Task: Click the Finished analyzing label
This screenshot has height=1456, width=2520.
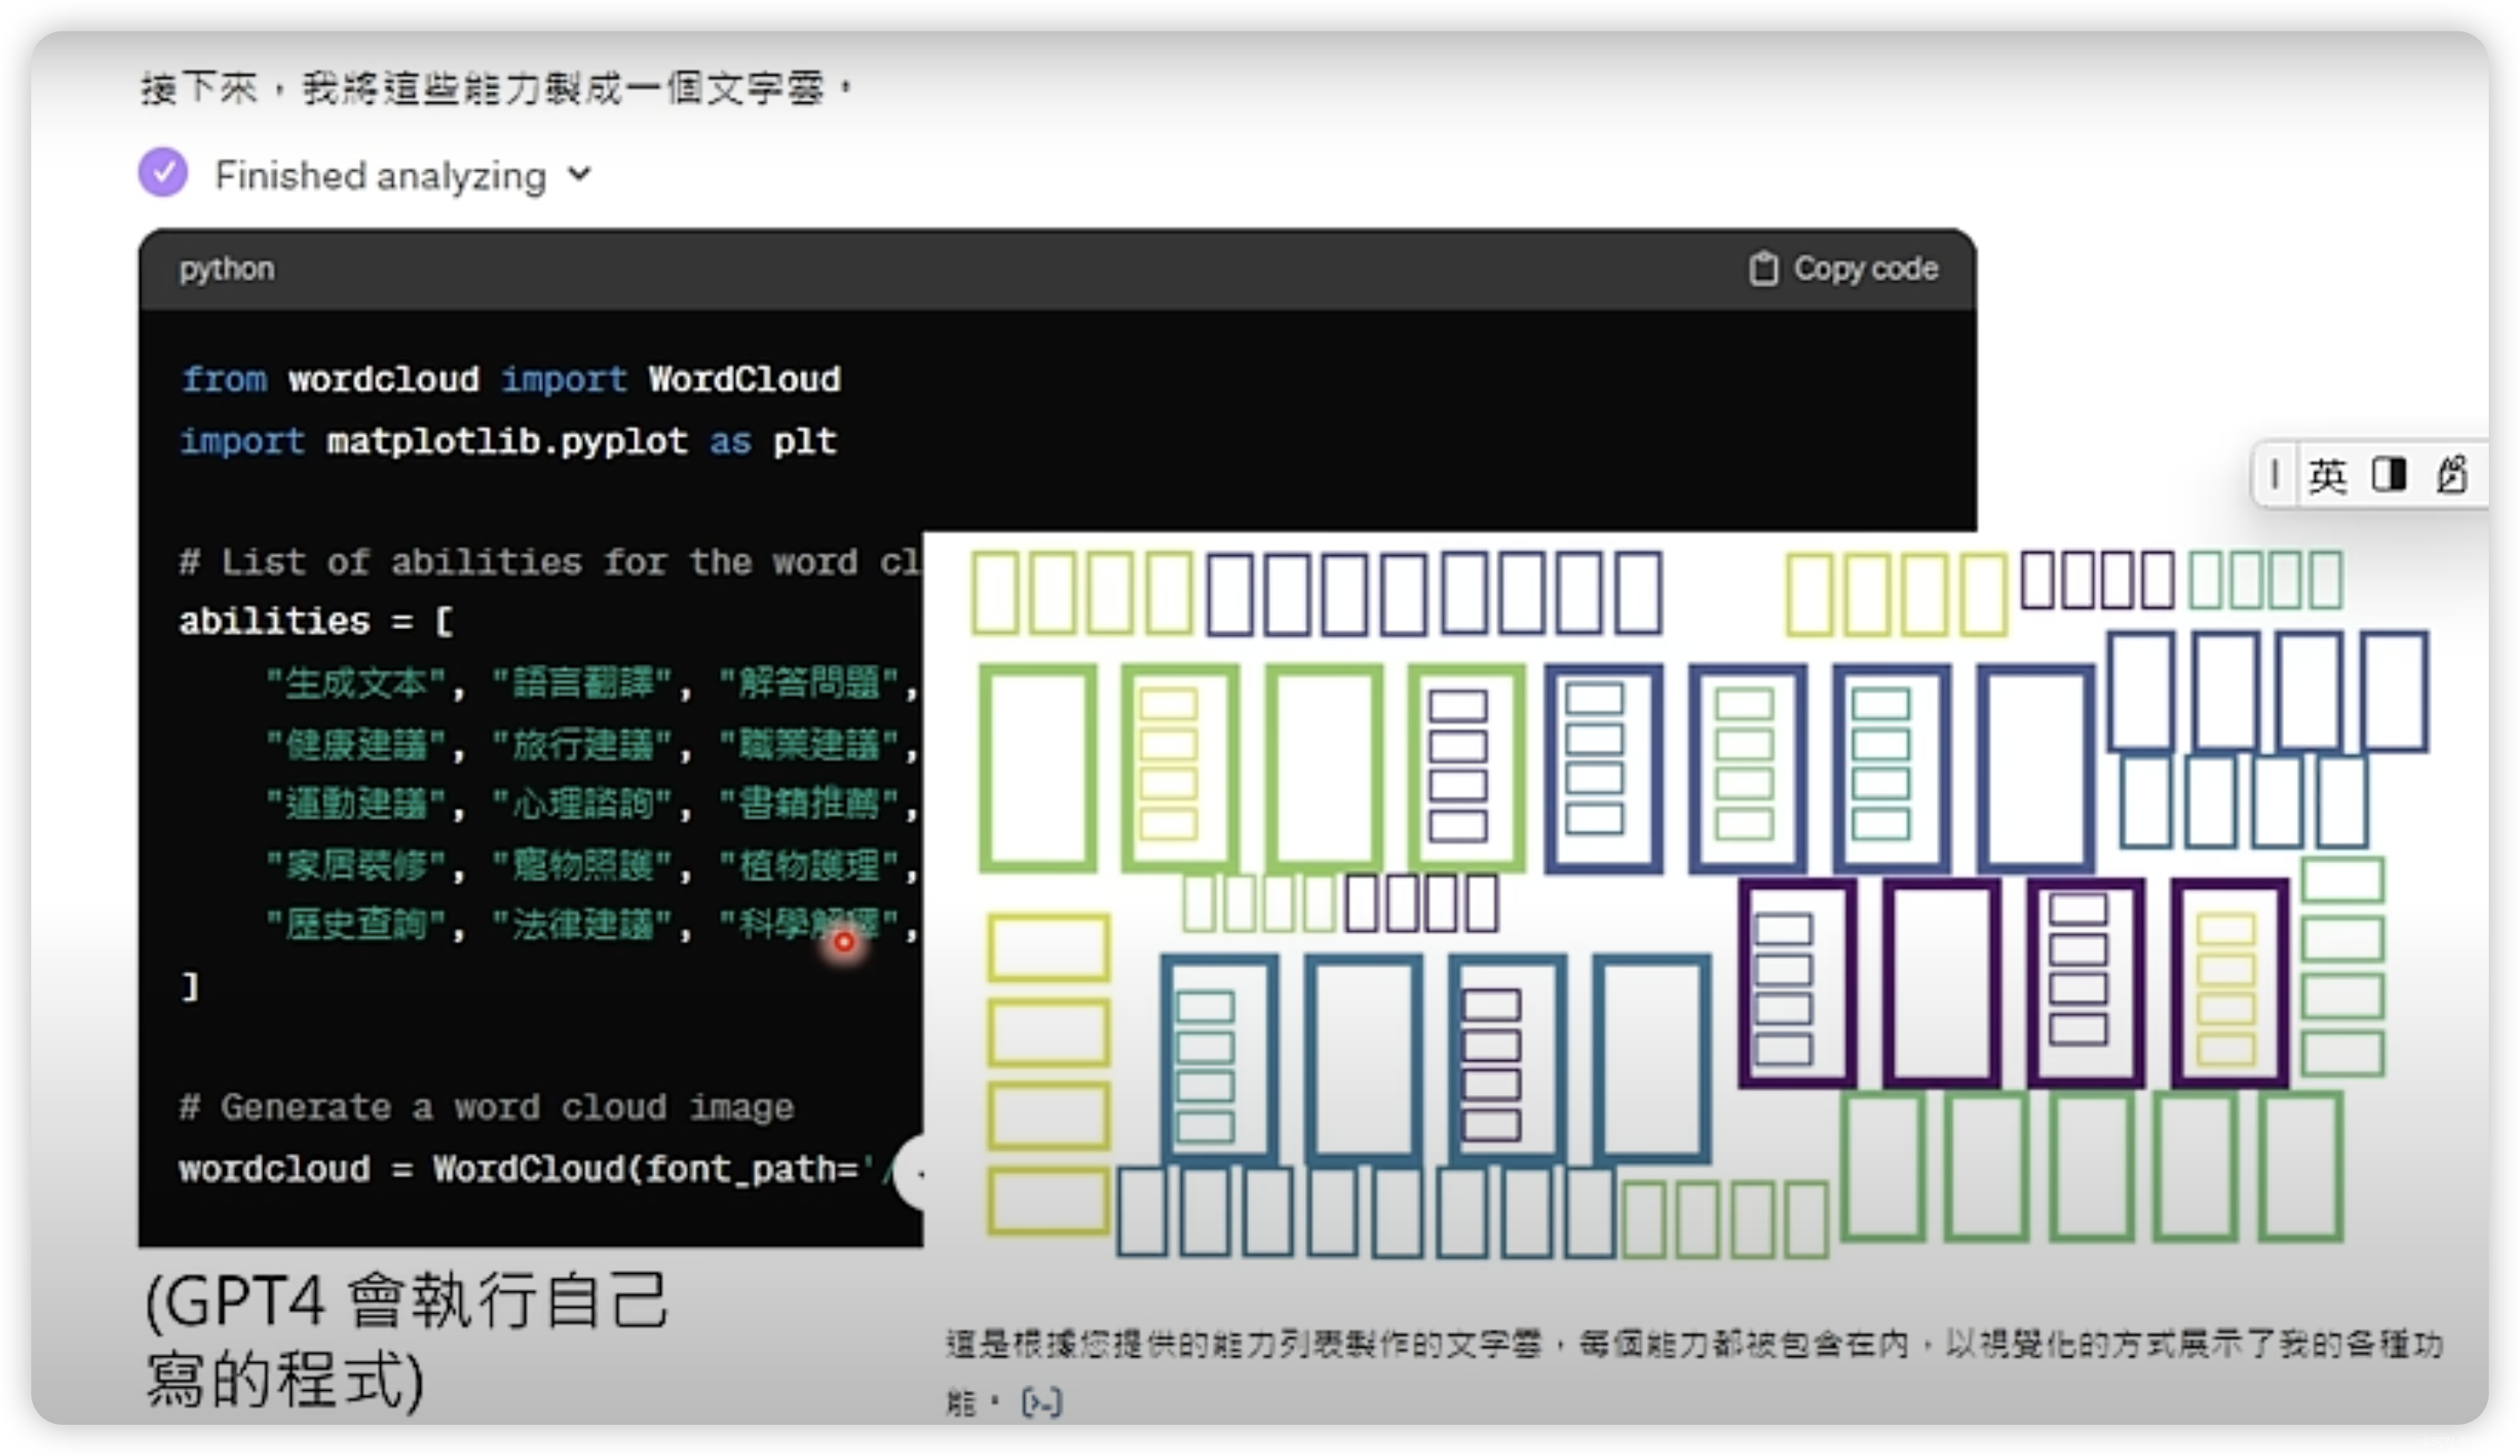Action: (x=380, y=176)
